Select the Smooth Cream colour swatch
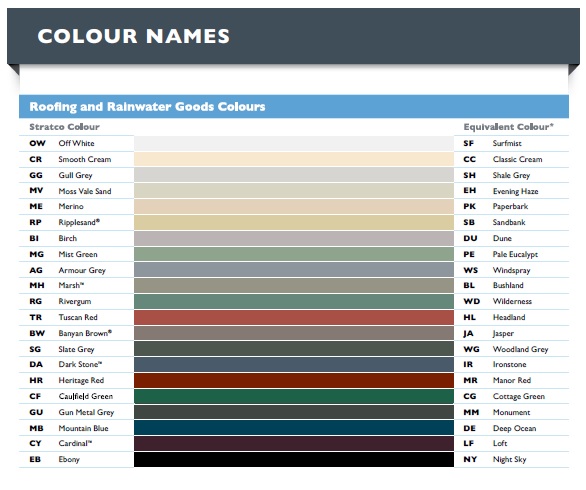Screen dimensions: 586x490 pyautogui.click(x=294, y=159)
